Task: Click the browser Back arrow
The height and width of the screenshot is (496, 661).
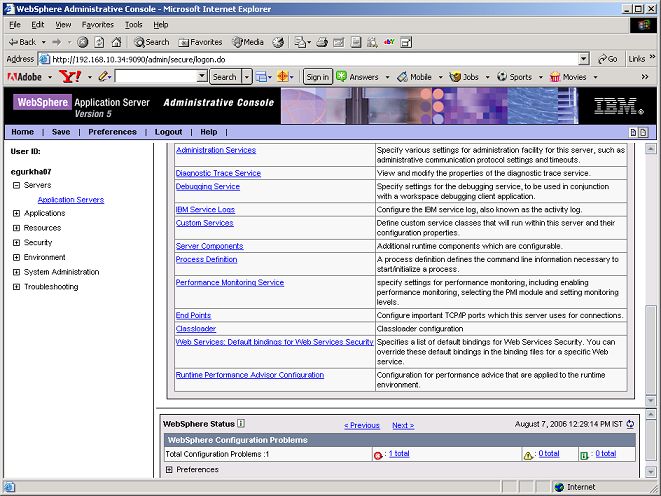Action: (22, 42)
